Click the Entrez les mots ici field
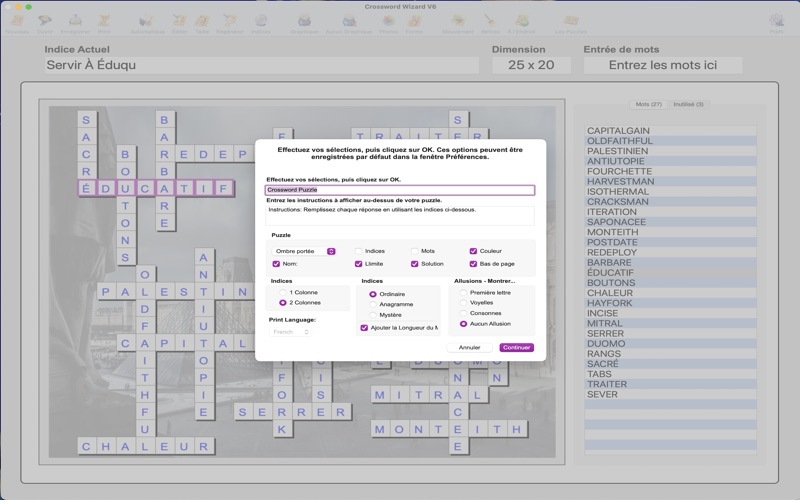 (x=663, y=65)
